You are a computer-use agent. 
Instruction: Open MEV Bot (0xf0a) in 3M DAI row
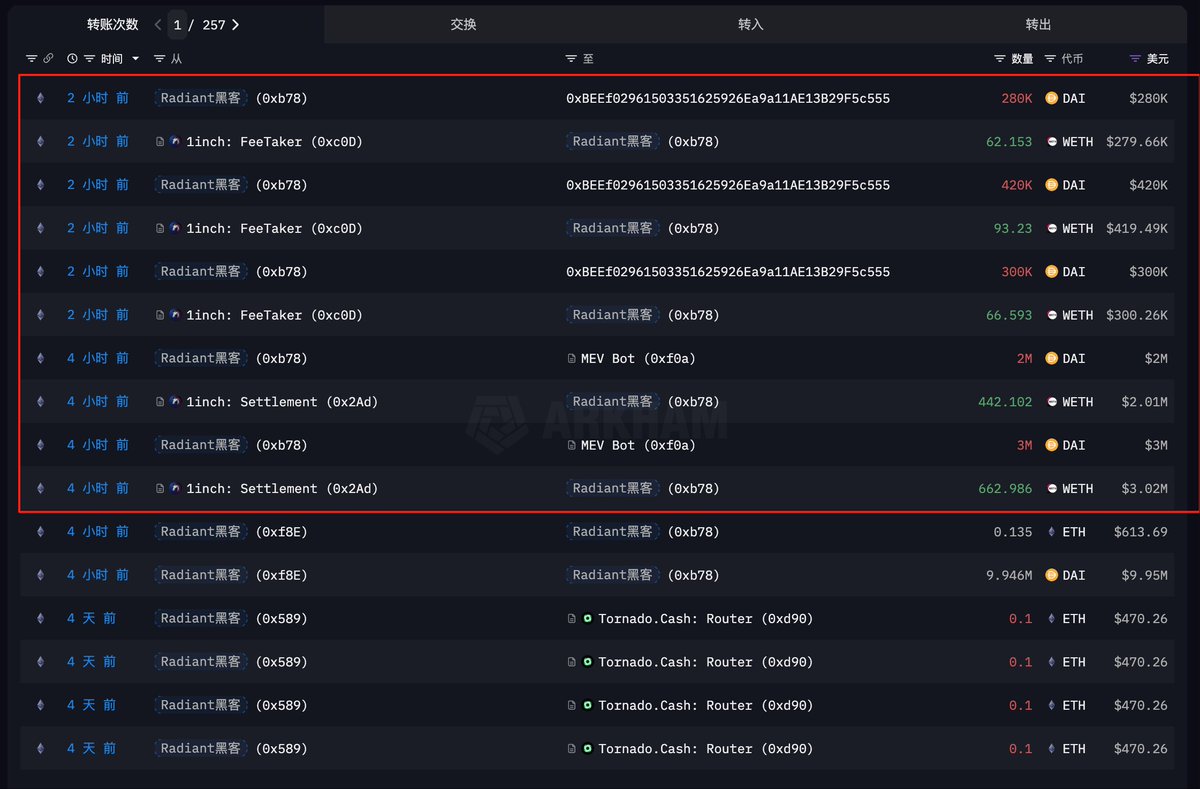point(638,445)
